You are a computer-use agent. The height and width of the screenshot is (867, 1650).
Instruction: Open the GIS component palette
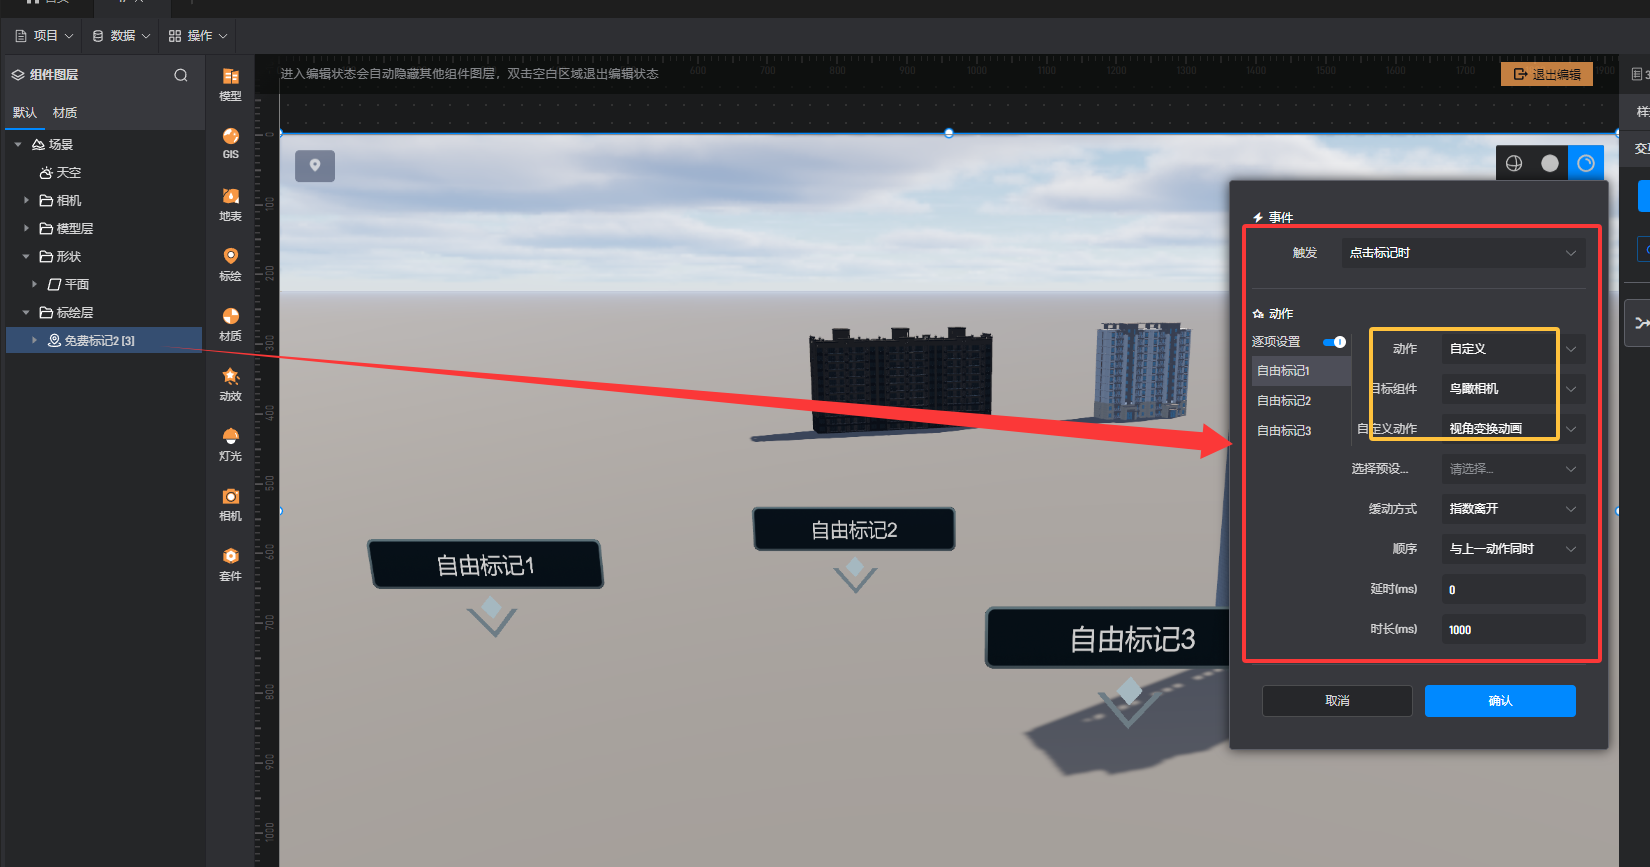point(230,144)
